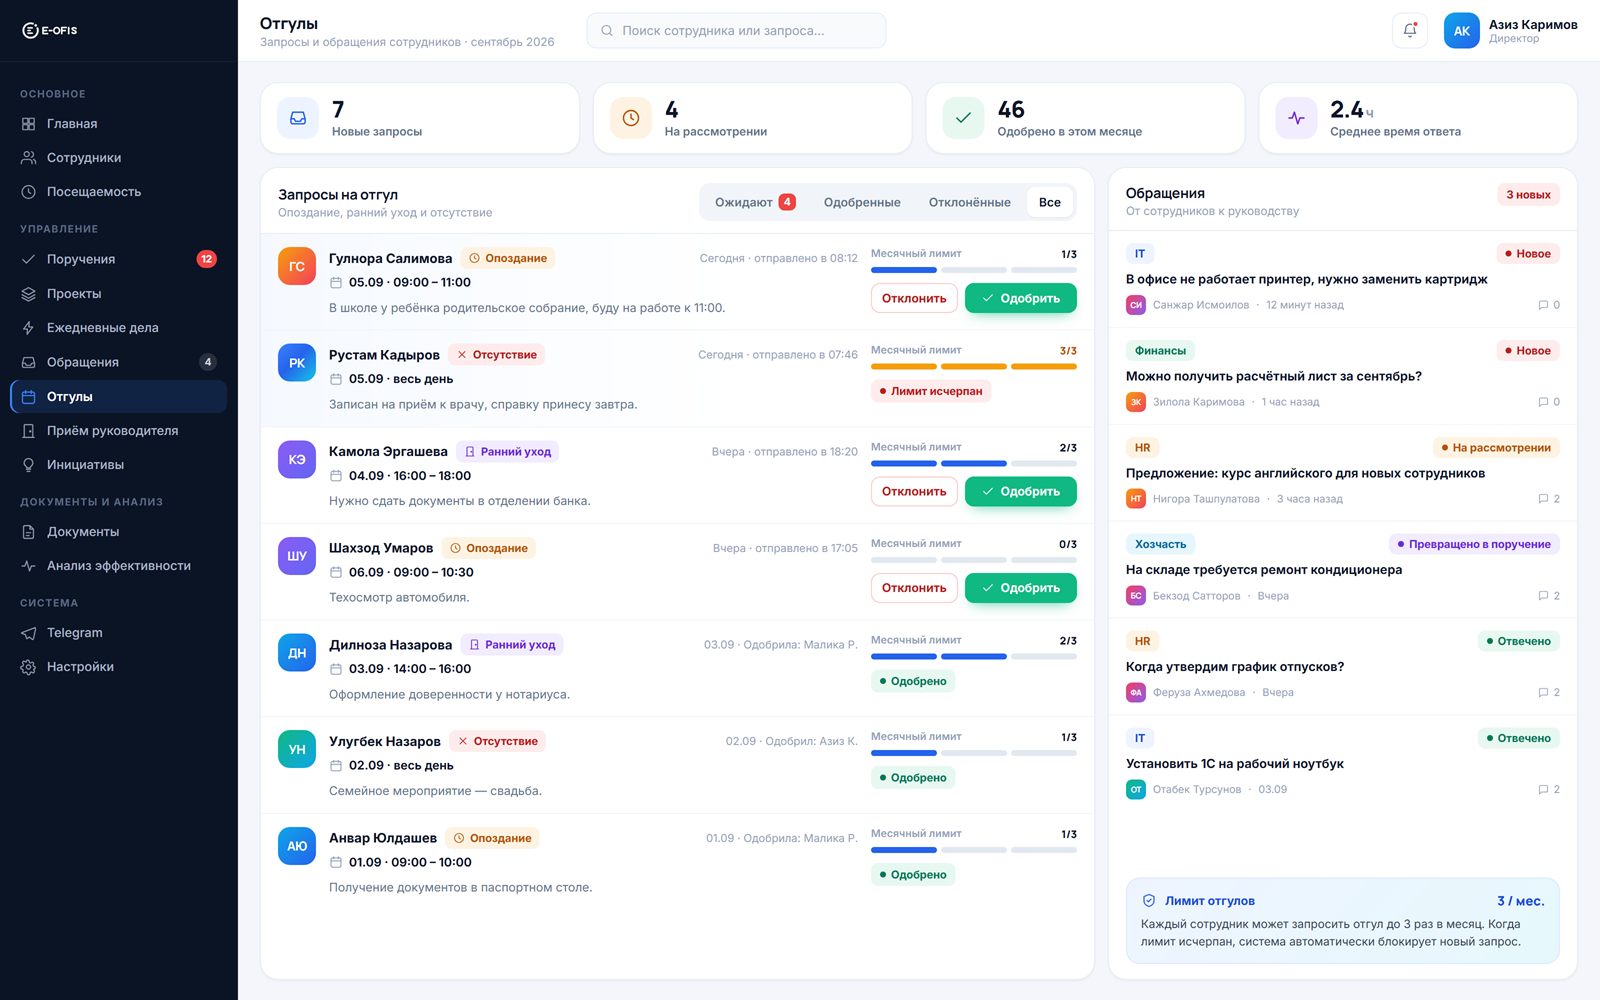The image size is (1600, 1000).
Task: Open Поручения in sidebar
Action: click(118, 259)
